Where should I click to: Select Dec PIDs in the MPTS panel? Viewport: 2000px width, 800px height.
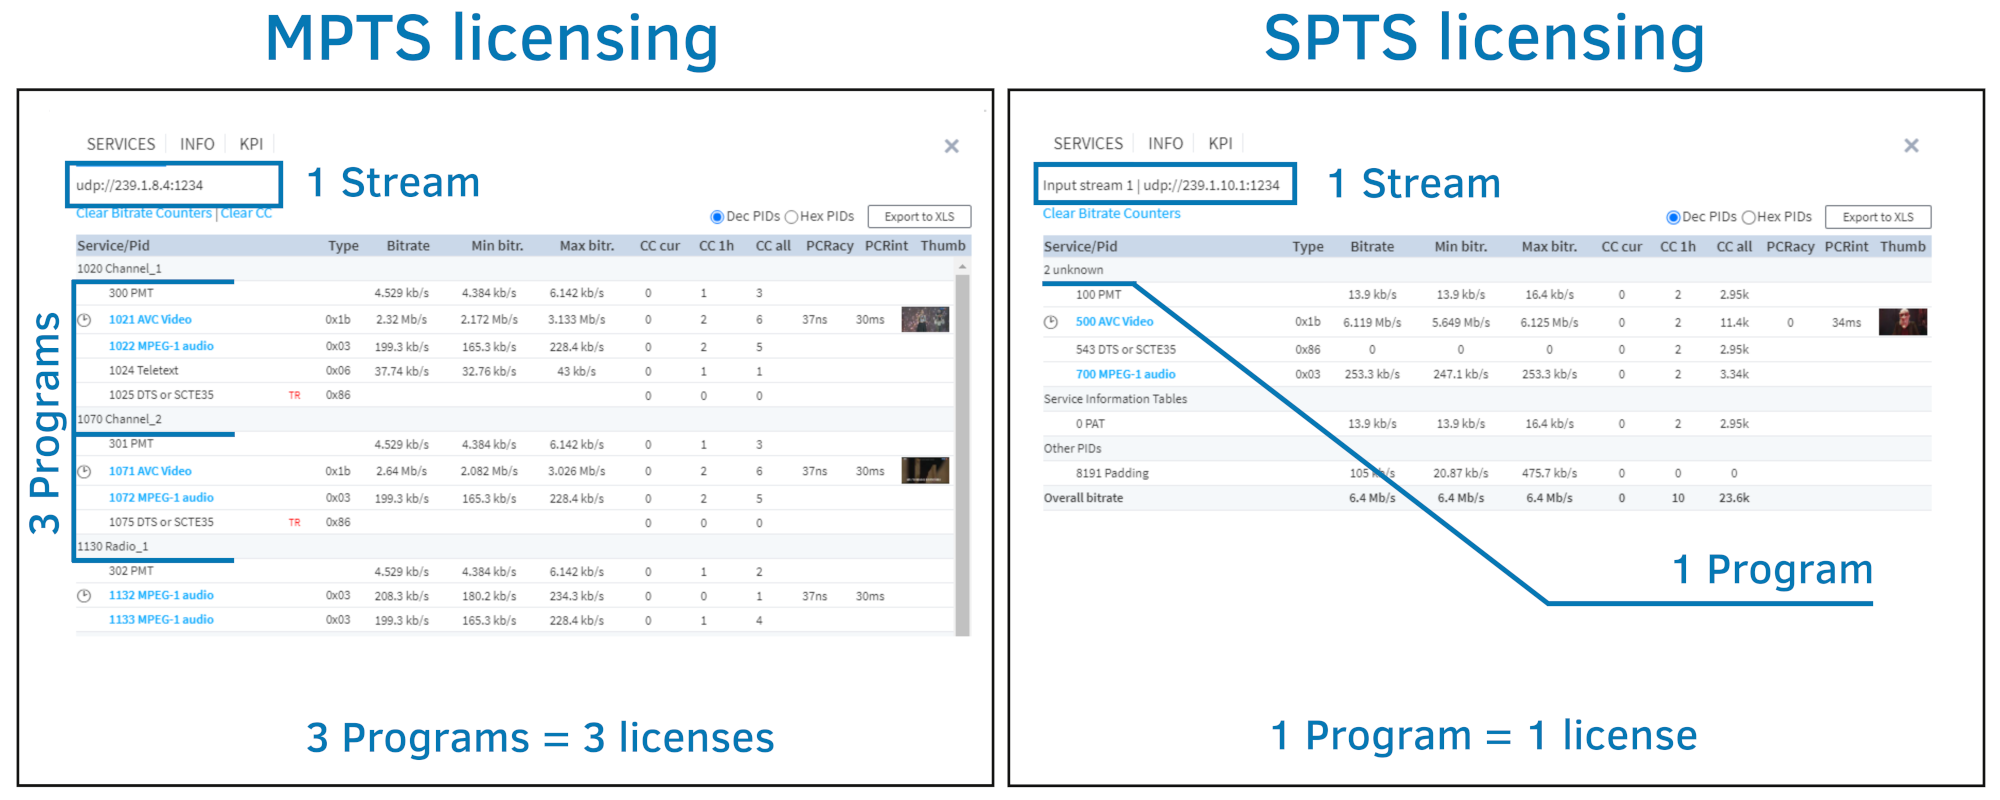point(717,217)
